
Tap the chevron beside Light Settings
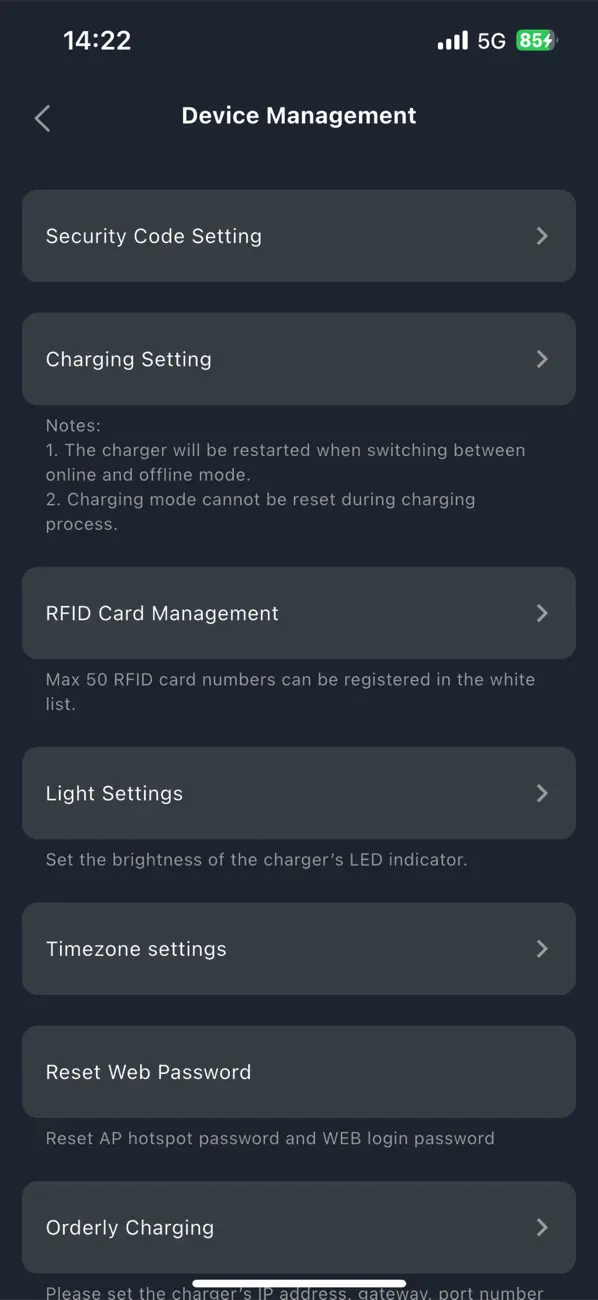click(x=543, y=793)
